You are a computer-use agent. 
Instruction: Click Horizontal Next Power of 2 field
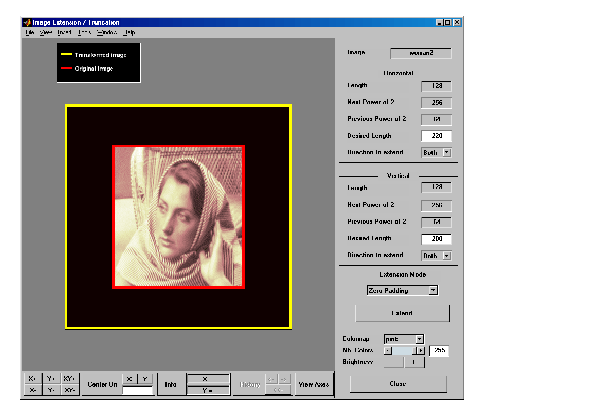pos(436,103)
